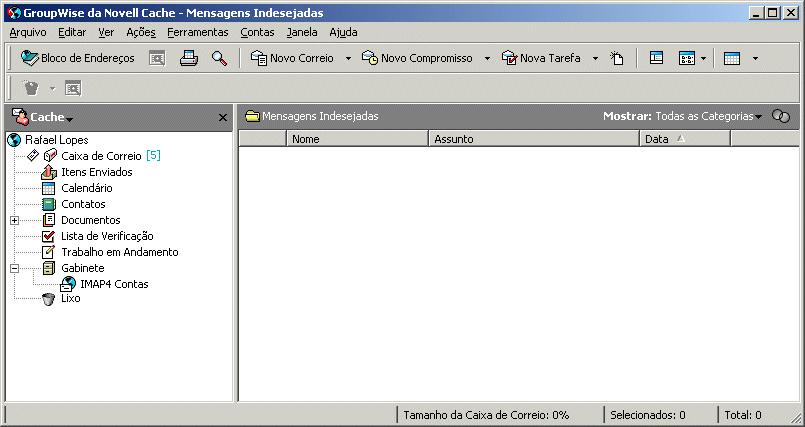Click the trash icon in second toolbar
The image size is (805, 427).
[31, 88]
